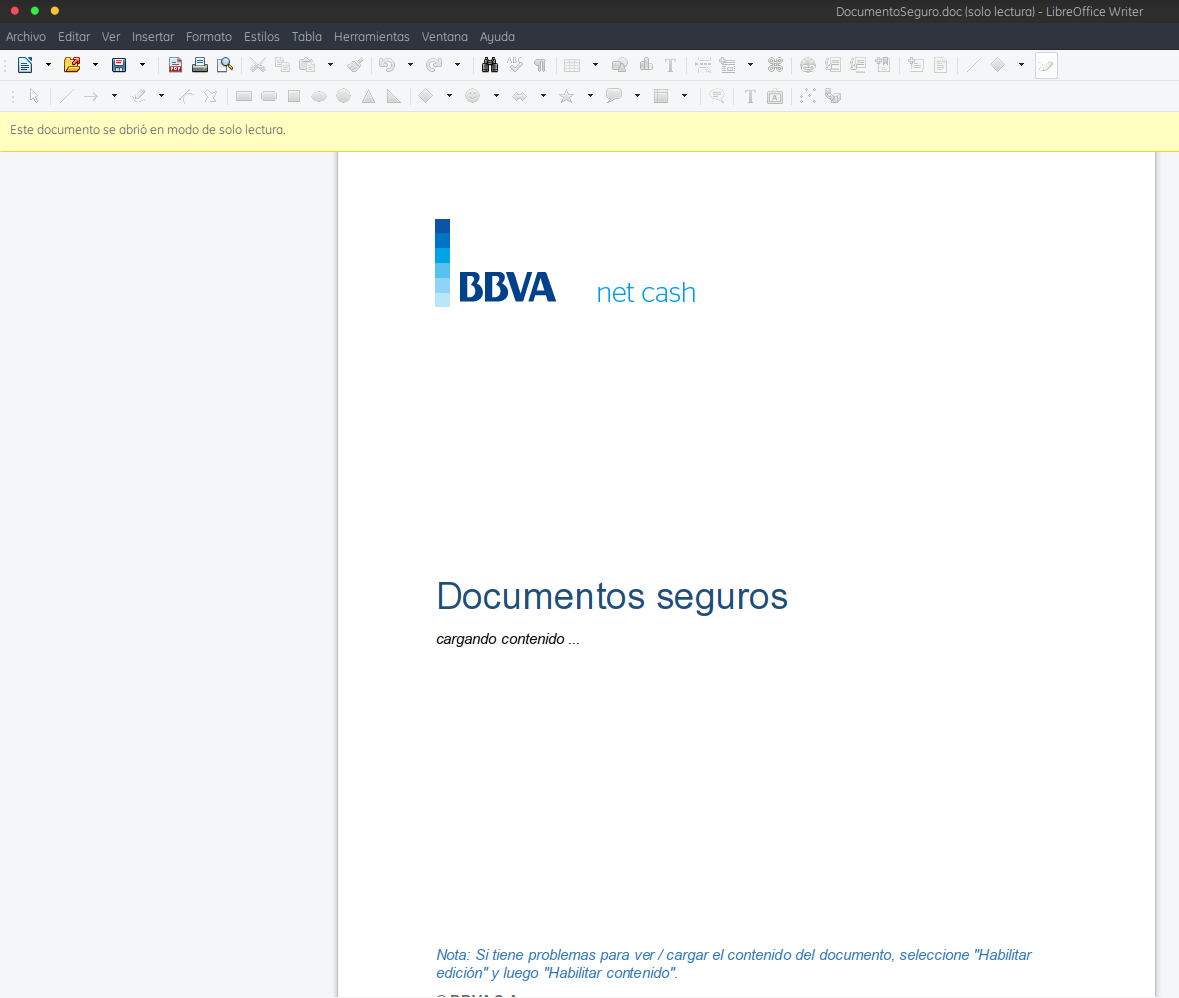Screen dimensions: 1179x998
Task: Create a new document with toolbar icon
Action: (x=25, y=65)
